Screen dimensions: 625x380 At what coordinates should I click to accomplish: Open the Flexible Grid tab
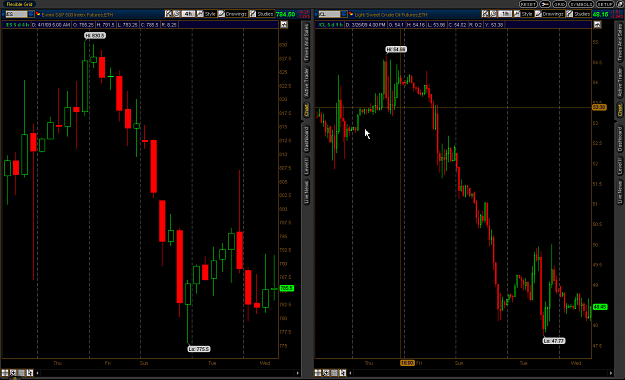tap(20, 4)
